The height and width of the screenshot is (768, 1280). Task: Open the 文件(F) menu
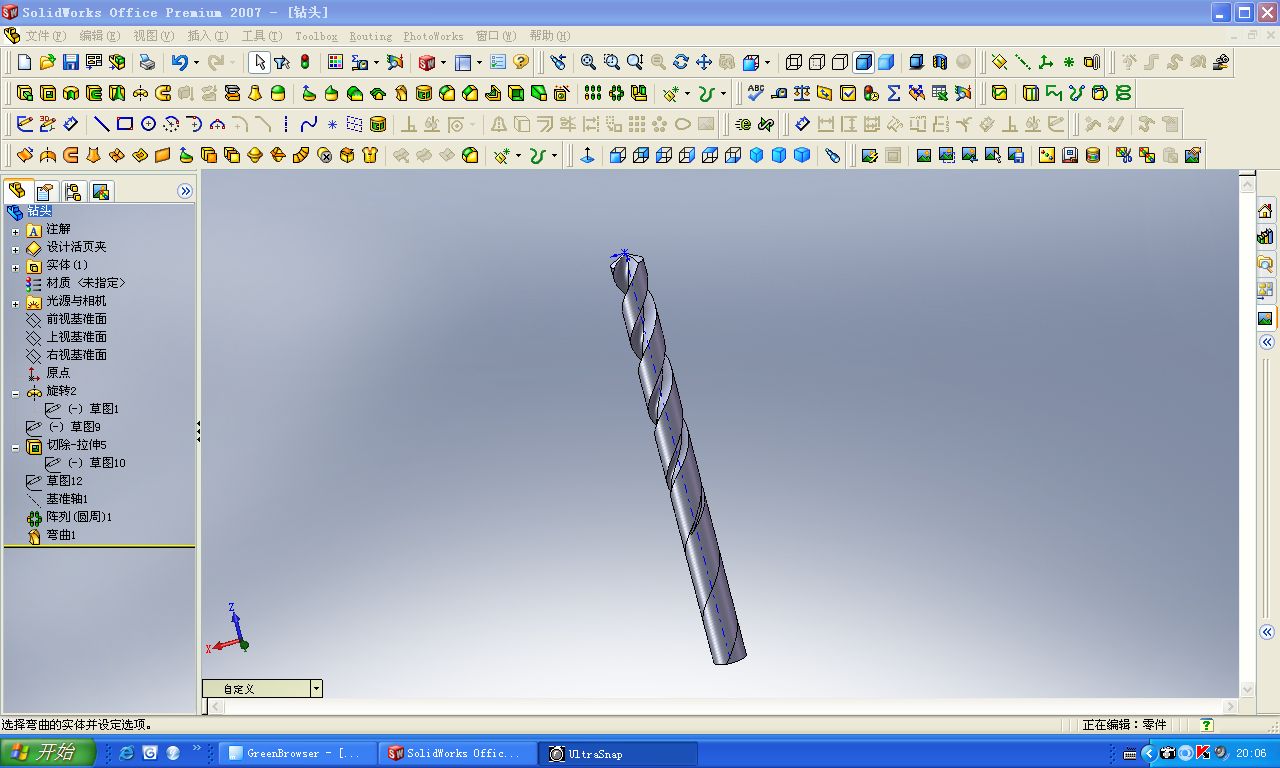[x=46, y=36]
